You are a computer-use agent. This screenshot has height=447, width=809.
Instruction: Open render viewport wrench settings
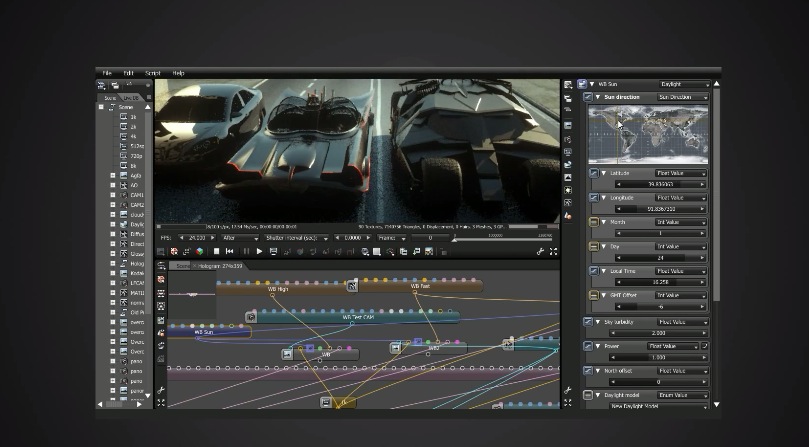pos(540,251)
